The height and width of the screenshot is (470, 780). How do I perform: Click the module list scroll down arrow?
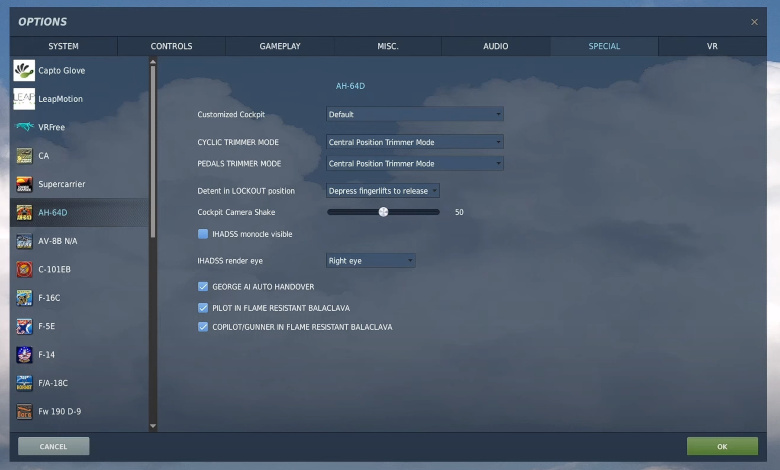[153, 426]
